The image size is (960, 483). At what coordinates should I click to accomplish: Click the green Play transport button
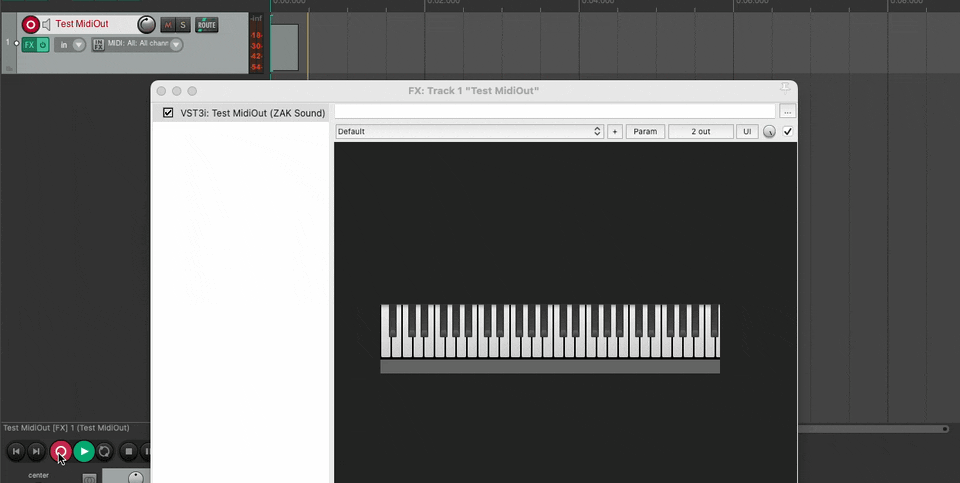[x=84, y=452]
